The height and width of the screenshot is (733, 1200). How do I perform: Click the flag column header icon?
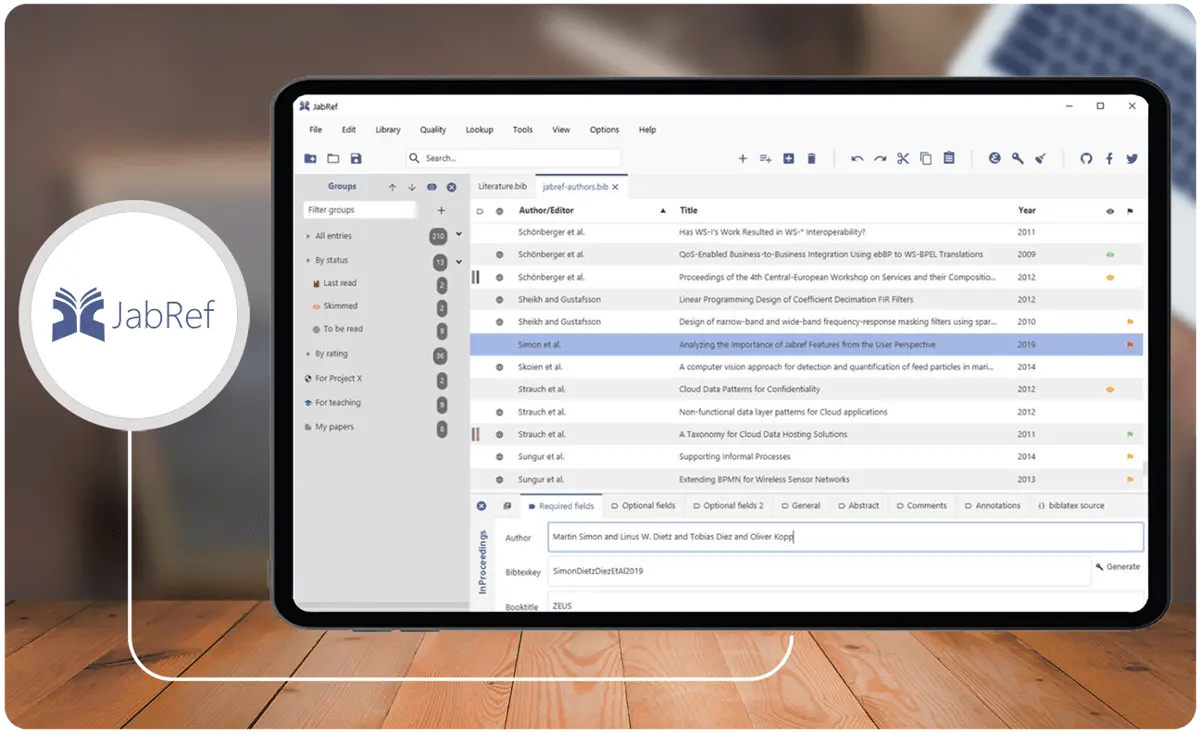1131,211
